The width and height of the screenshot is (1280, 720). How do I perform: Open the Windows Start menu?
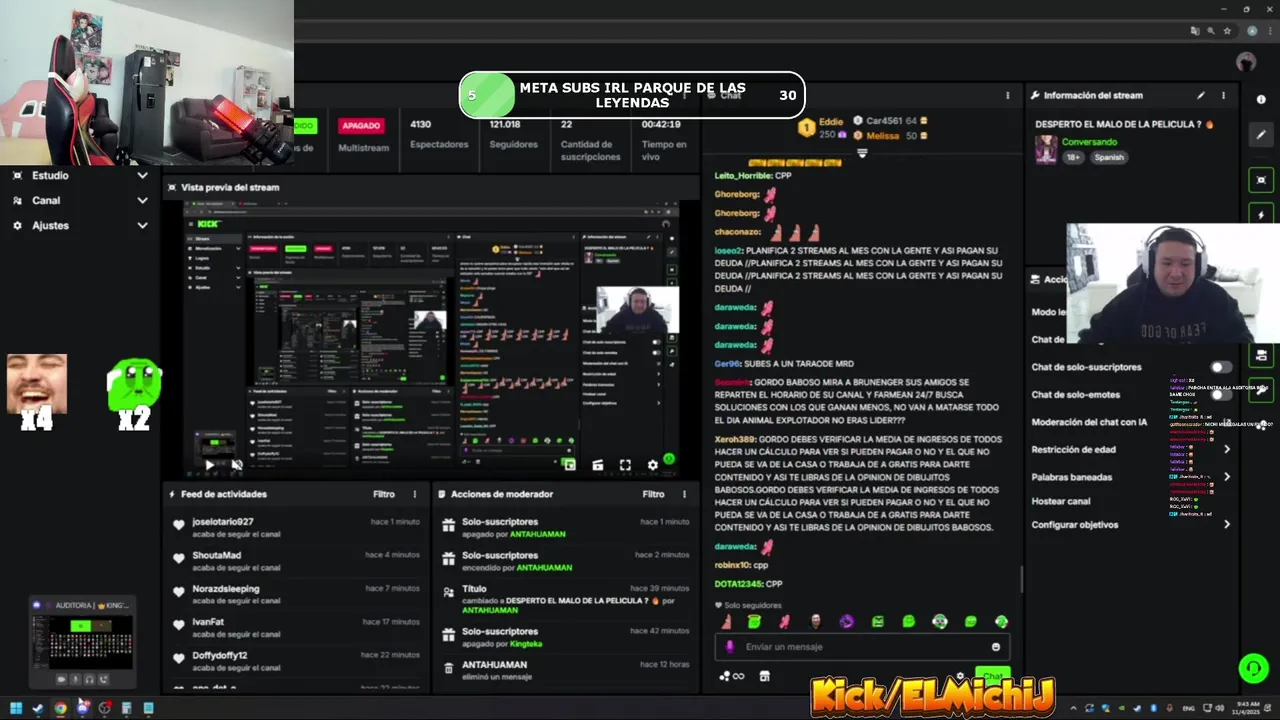[x=16, y=708]
